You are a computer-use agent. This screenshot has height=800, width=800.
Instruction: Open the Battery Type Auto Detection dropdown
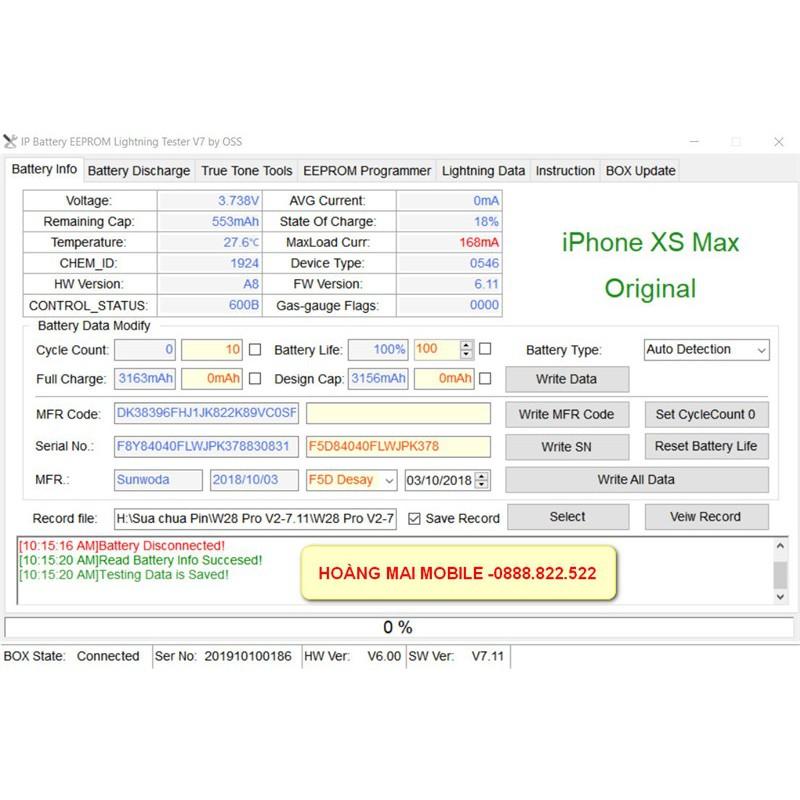[707, 349]
